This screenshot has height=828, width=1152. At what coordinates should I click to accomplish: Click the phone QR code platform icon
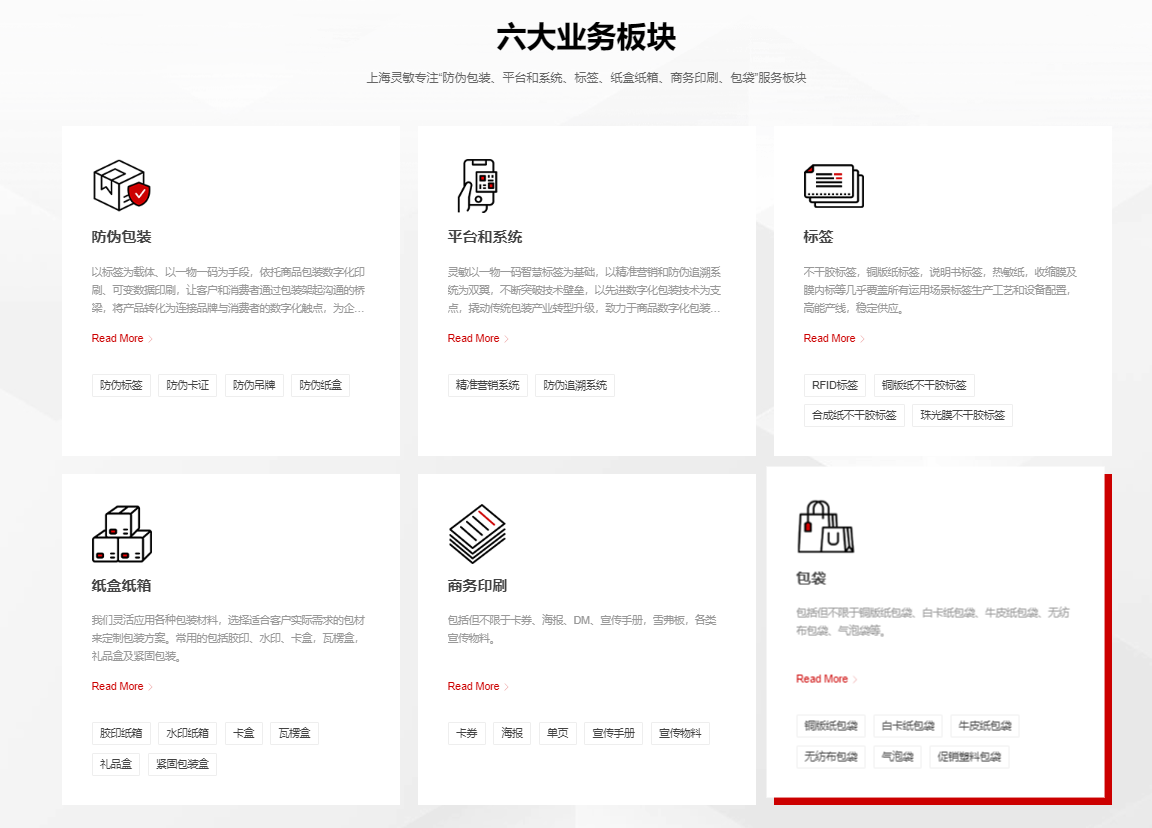477,185
